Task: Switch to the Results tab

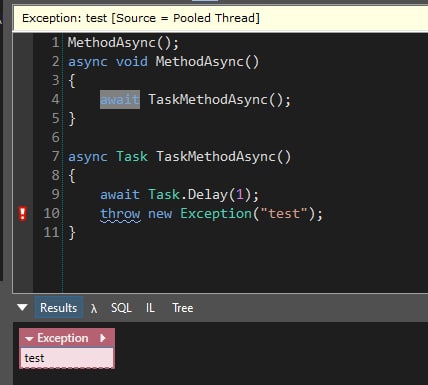Action: tap(59, 307)
